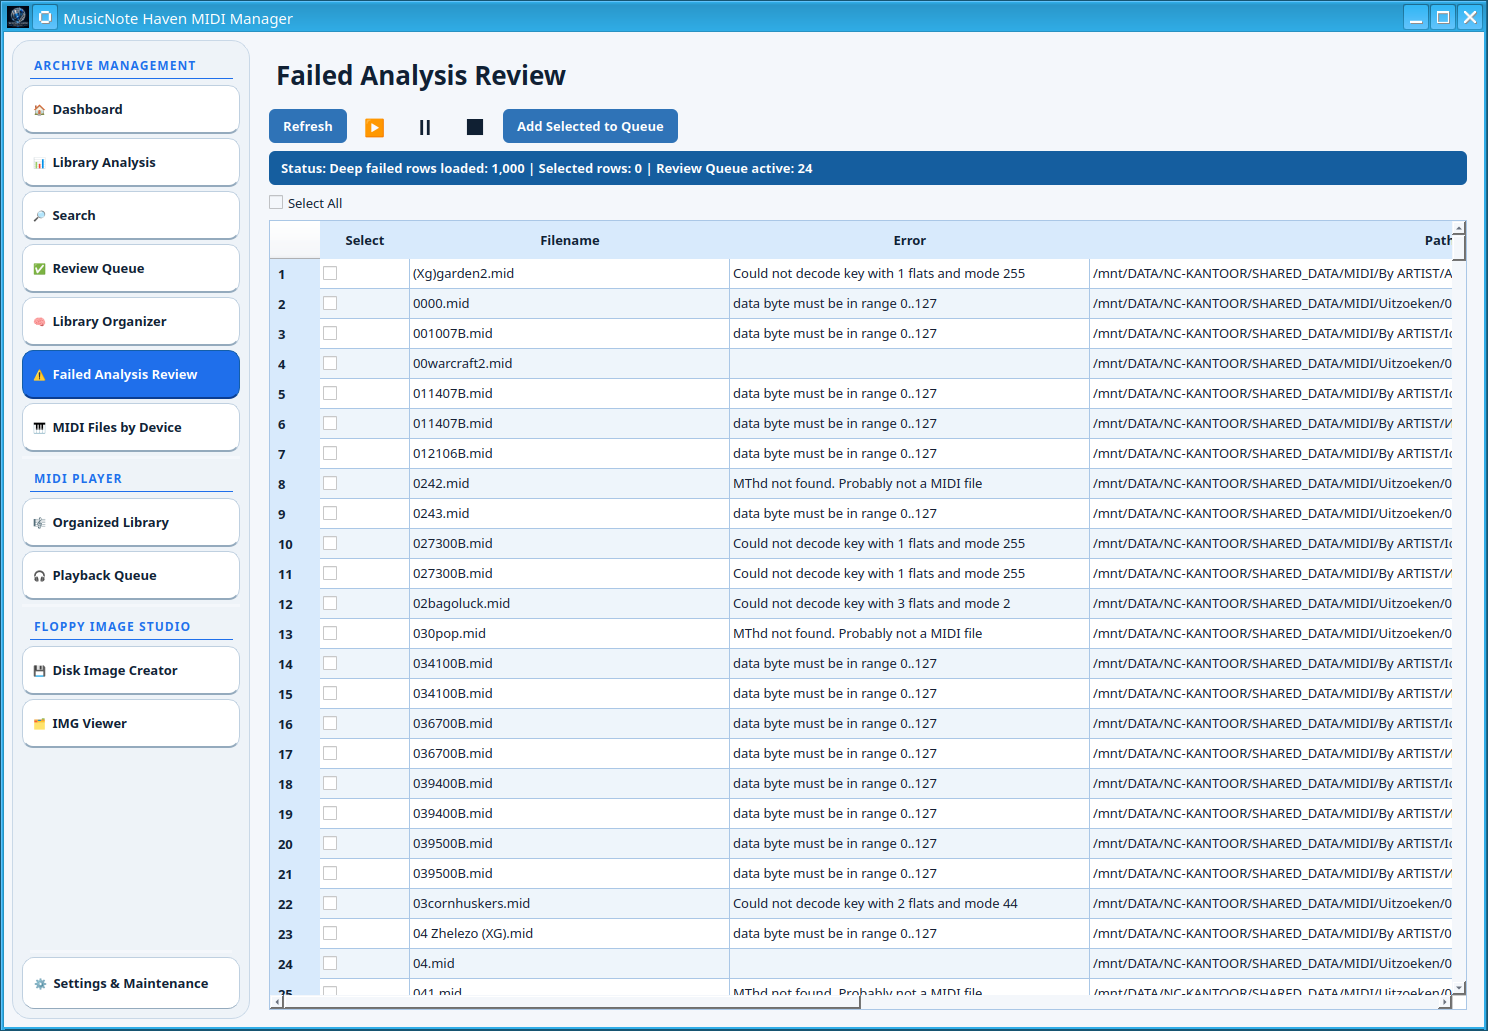The height and width of the screenshot is (1031, 1488).
Task: Tick the checkbox for (Xg)garden2.mid
Action: click(330, 273)
